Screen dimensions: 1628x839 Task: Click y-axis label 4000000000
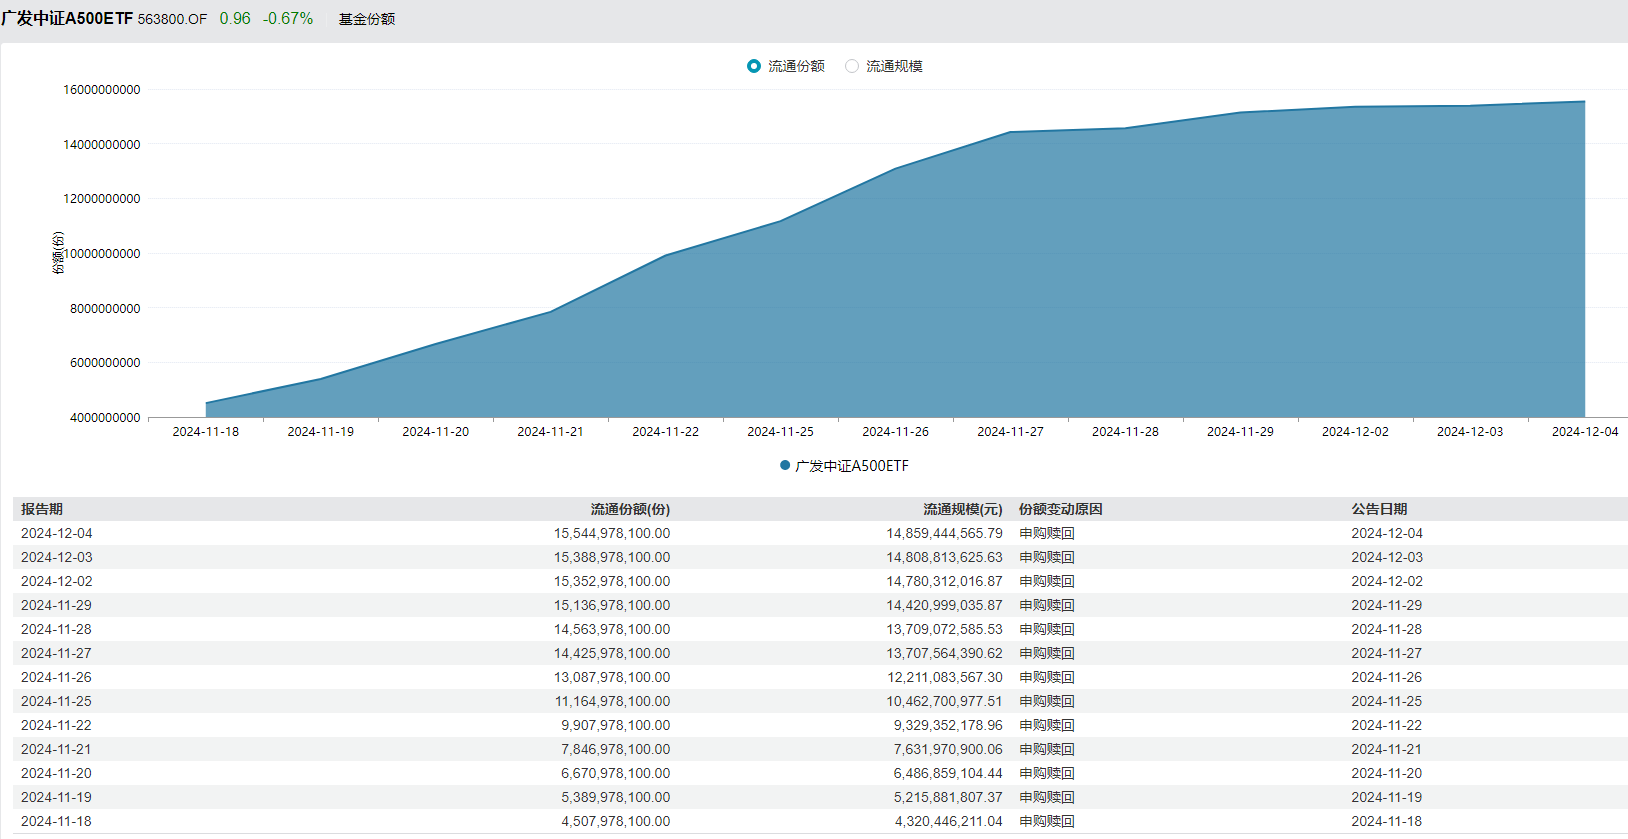tap(105, 417)
